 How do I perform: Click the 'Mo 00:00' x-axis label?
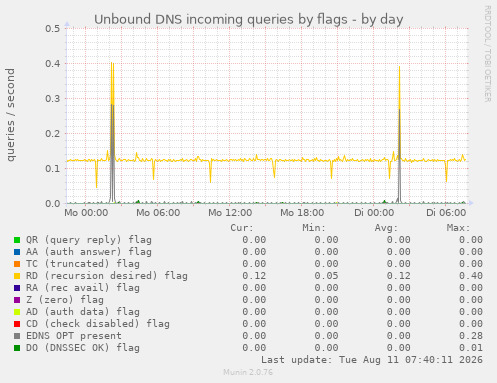tap(86, 213)
